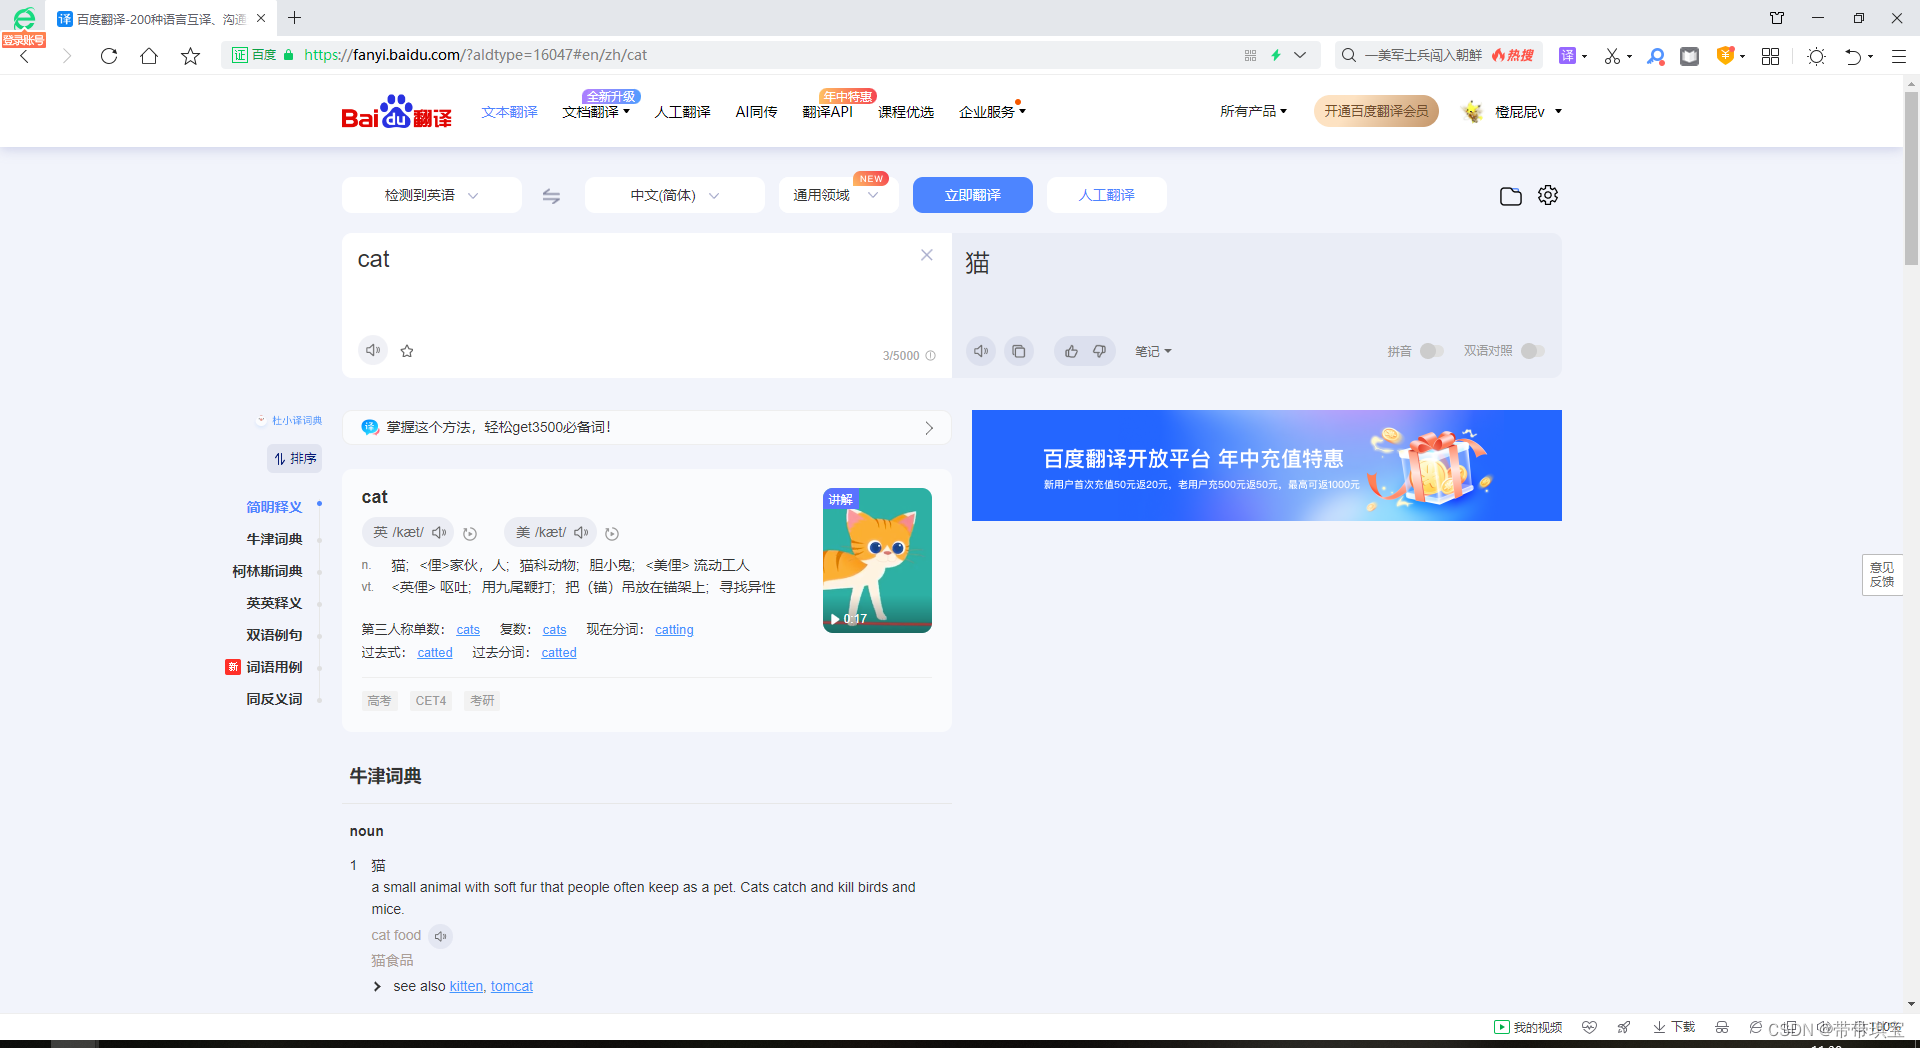The height and width of the screenshot is (1048, 1920).
Task: Copy the translation result 猫
Action: point(1019,351)
